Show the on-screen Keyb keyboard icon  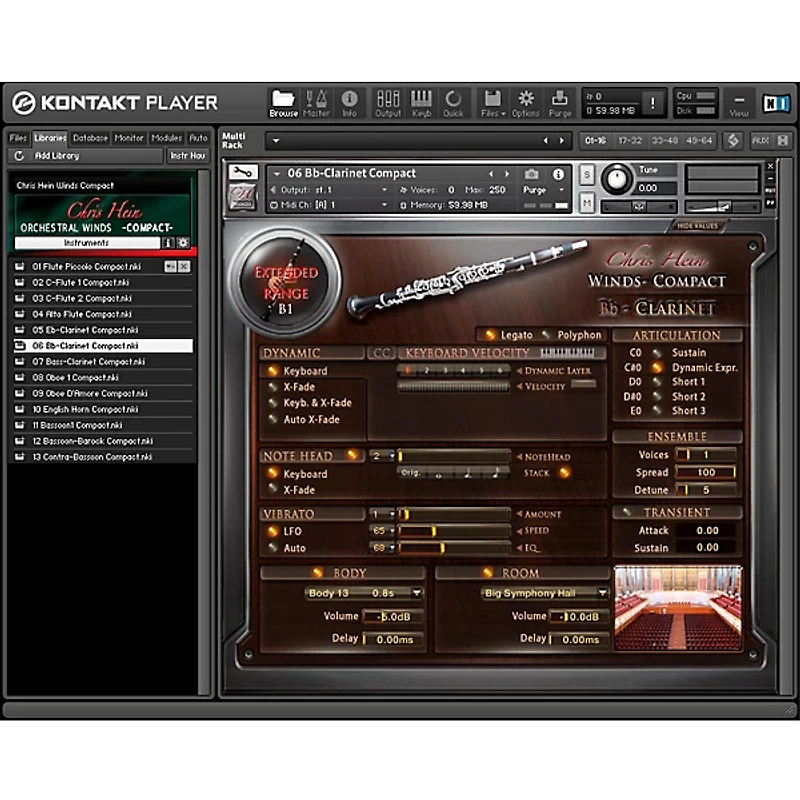coord(421,103)
